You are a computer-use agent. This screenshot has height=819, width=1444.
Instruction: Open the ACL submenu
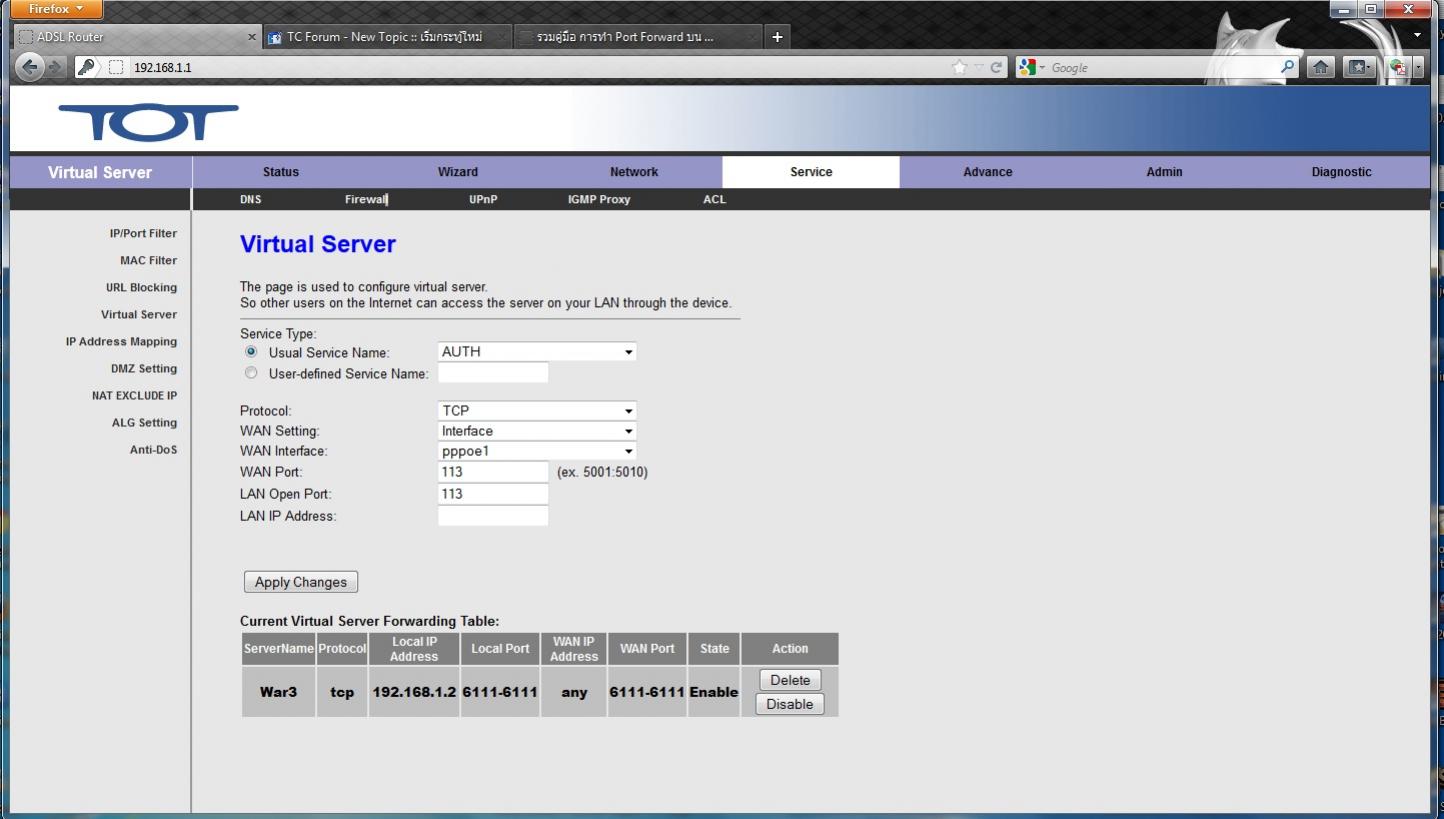tap(715, 199)
